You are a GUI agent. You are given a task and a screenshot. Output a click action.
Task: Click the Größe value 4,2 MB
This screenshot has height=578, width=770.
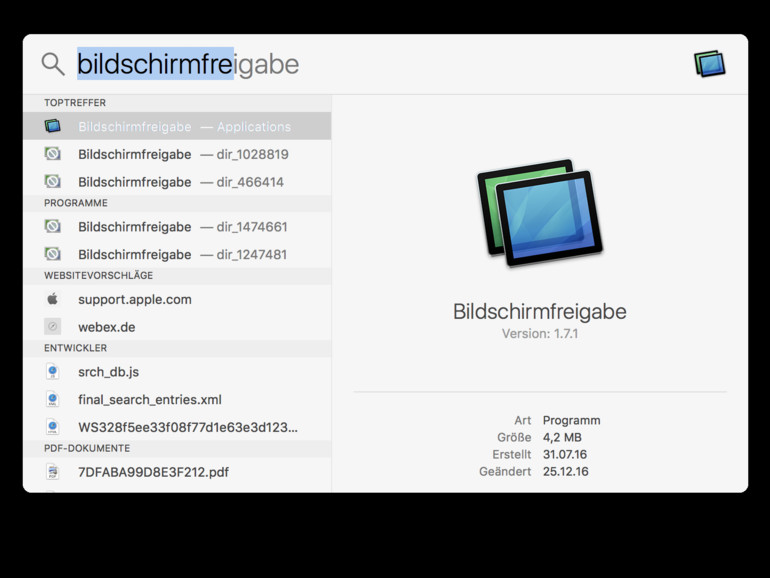(x=562, y=438)
